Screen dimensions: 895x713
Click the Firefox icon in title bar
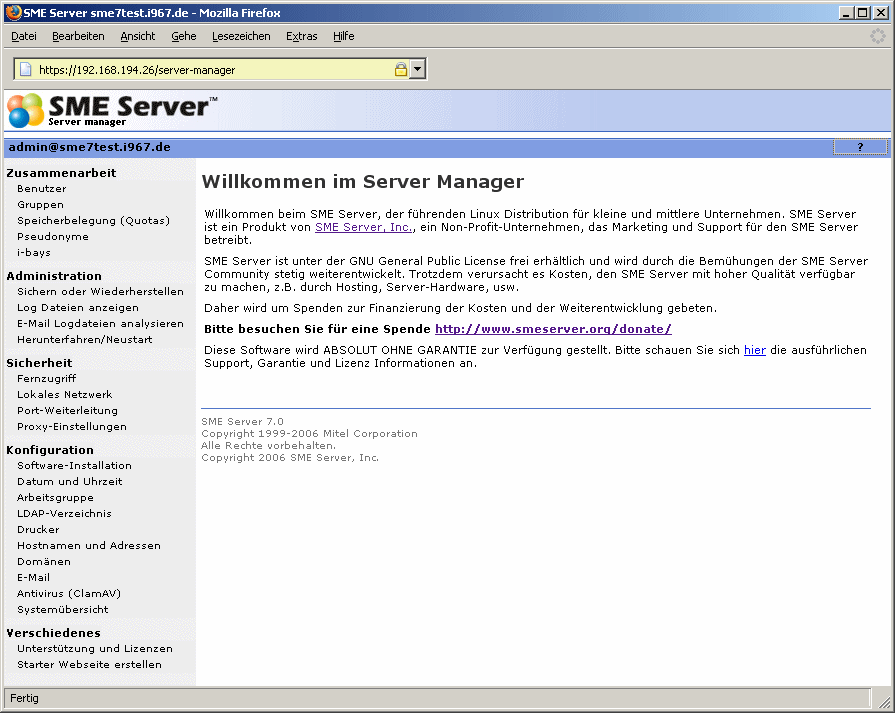coord(13,13)
